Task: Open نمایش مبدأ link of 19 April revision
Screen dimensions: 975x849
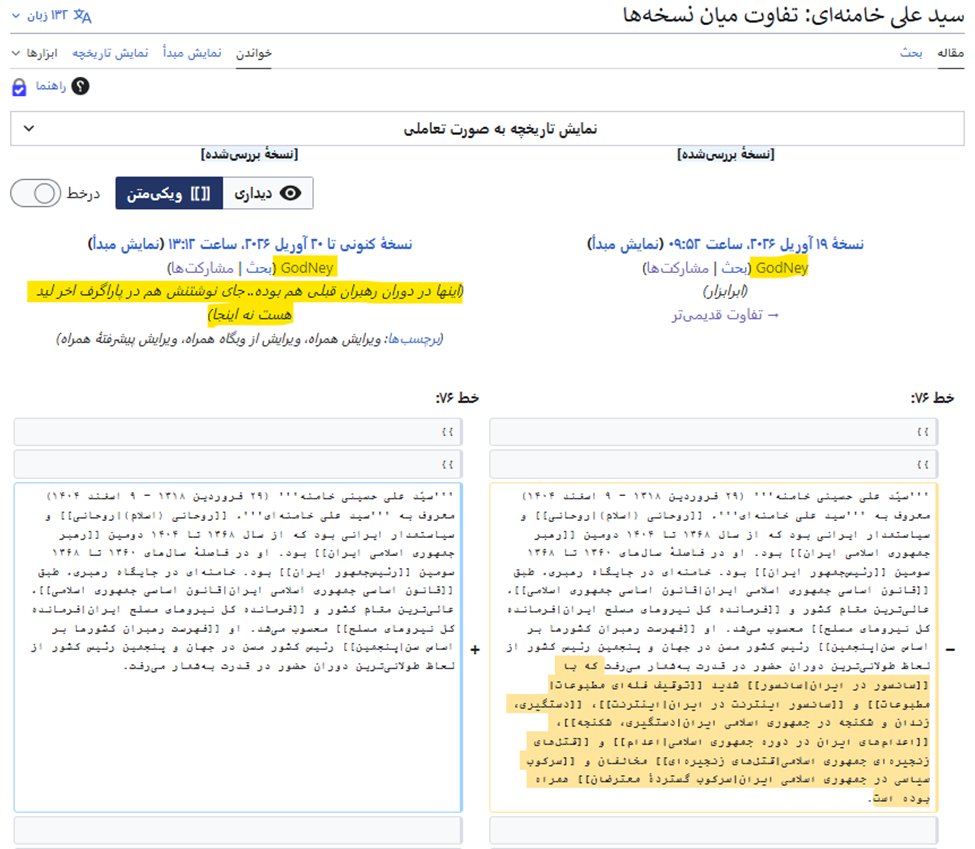Action: pos(626,244)
